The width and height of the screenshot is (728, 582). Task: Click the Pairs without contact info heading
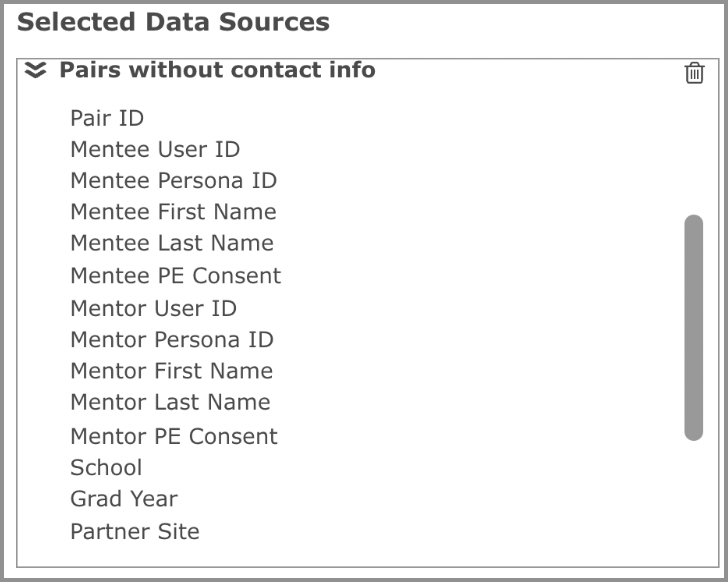tap(217, 70)
